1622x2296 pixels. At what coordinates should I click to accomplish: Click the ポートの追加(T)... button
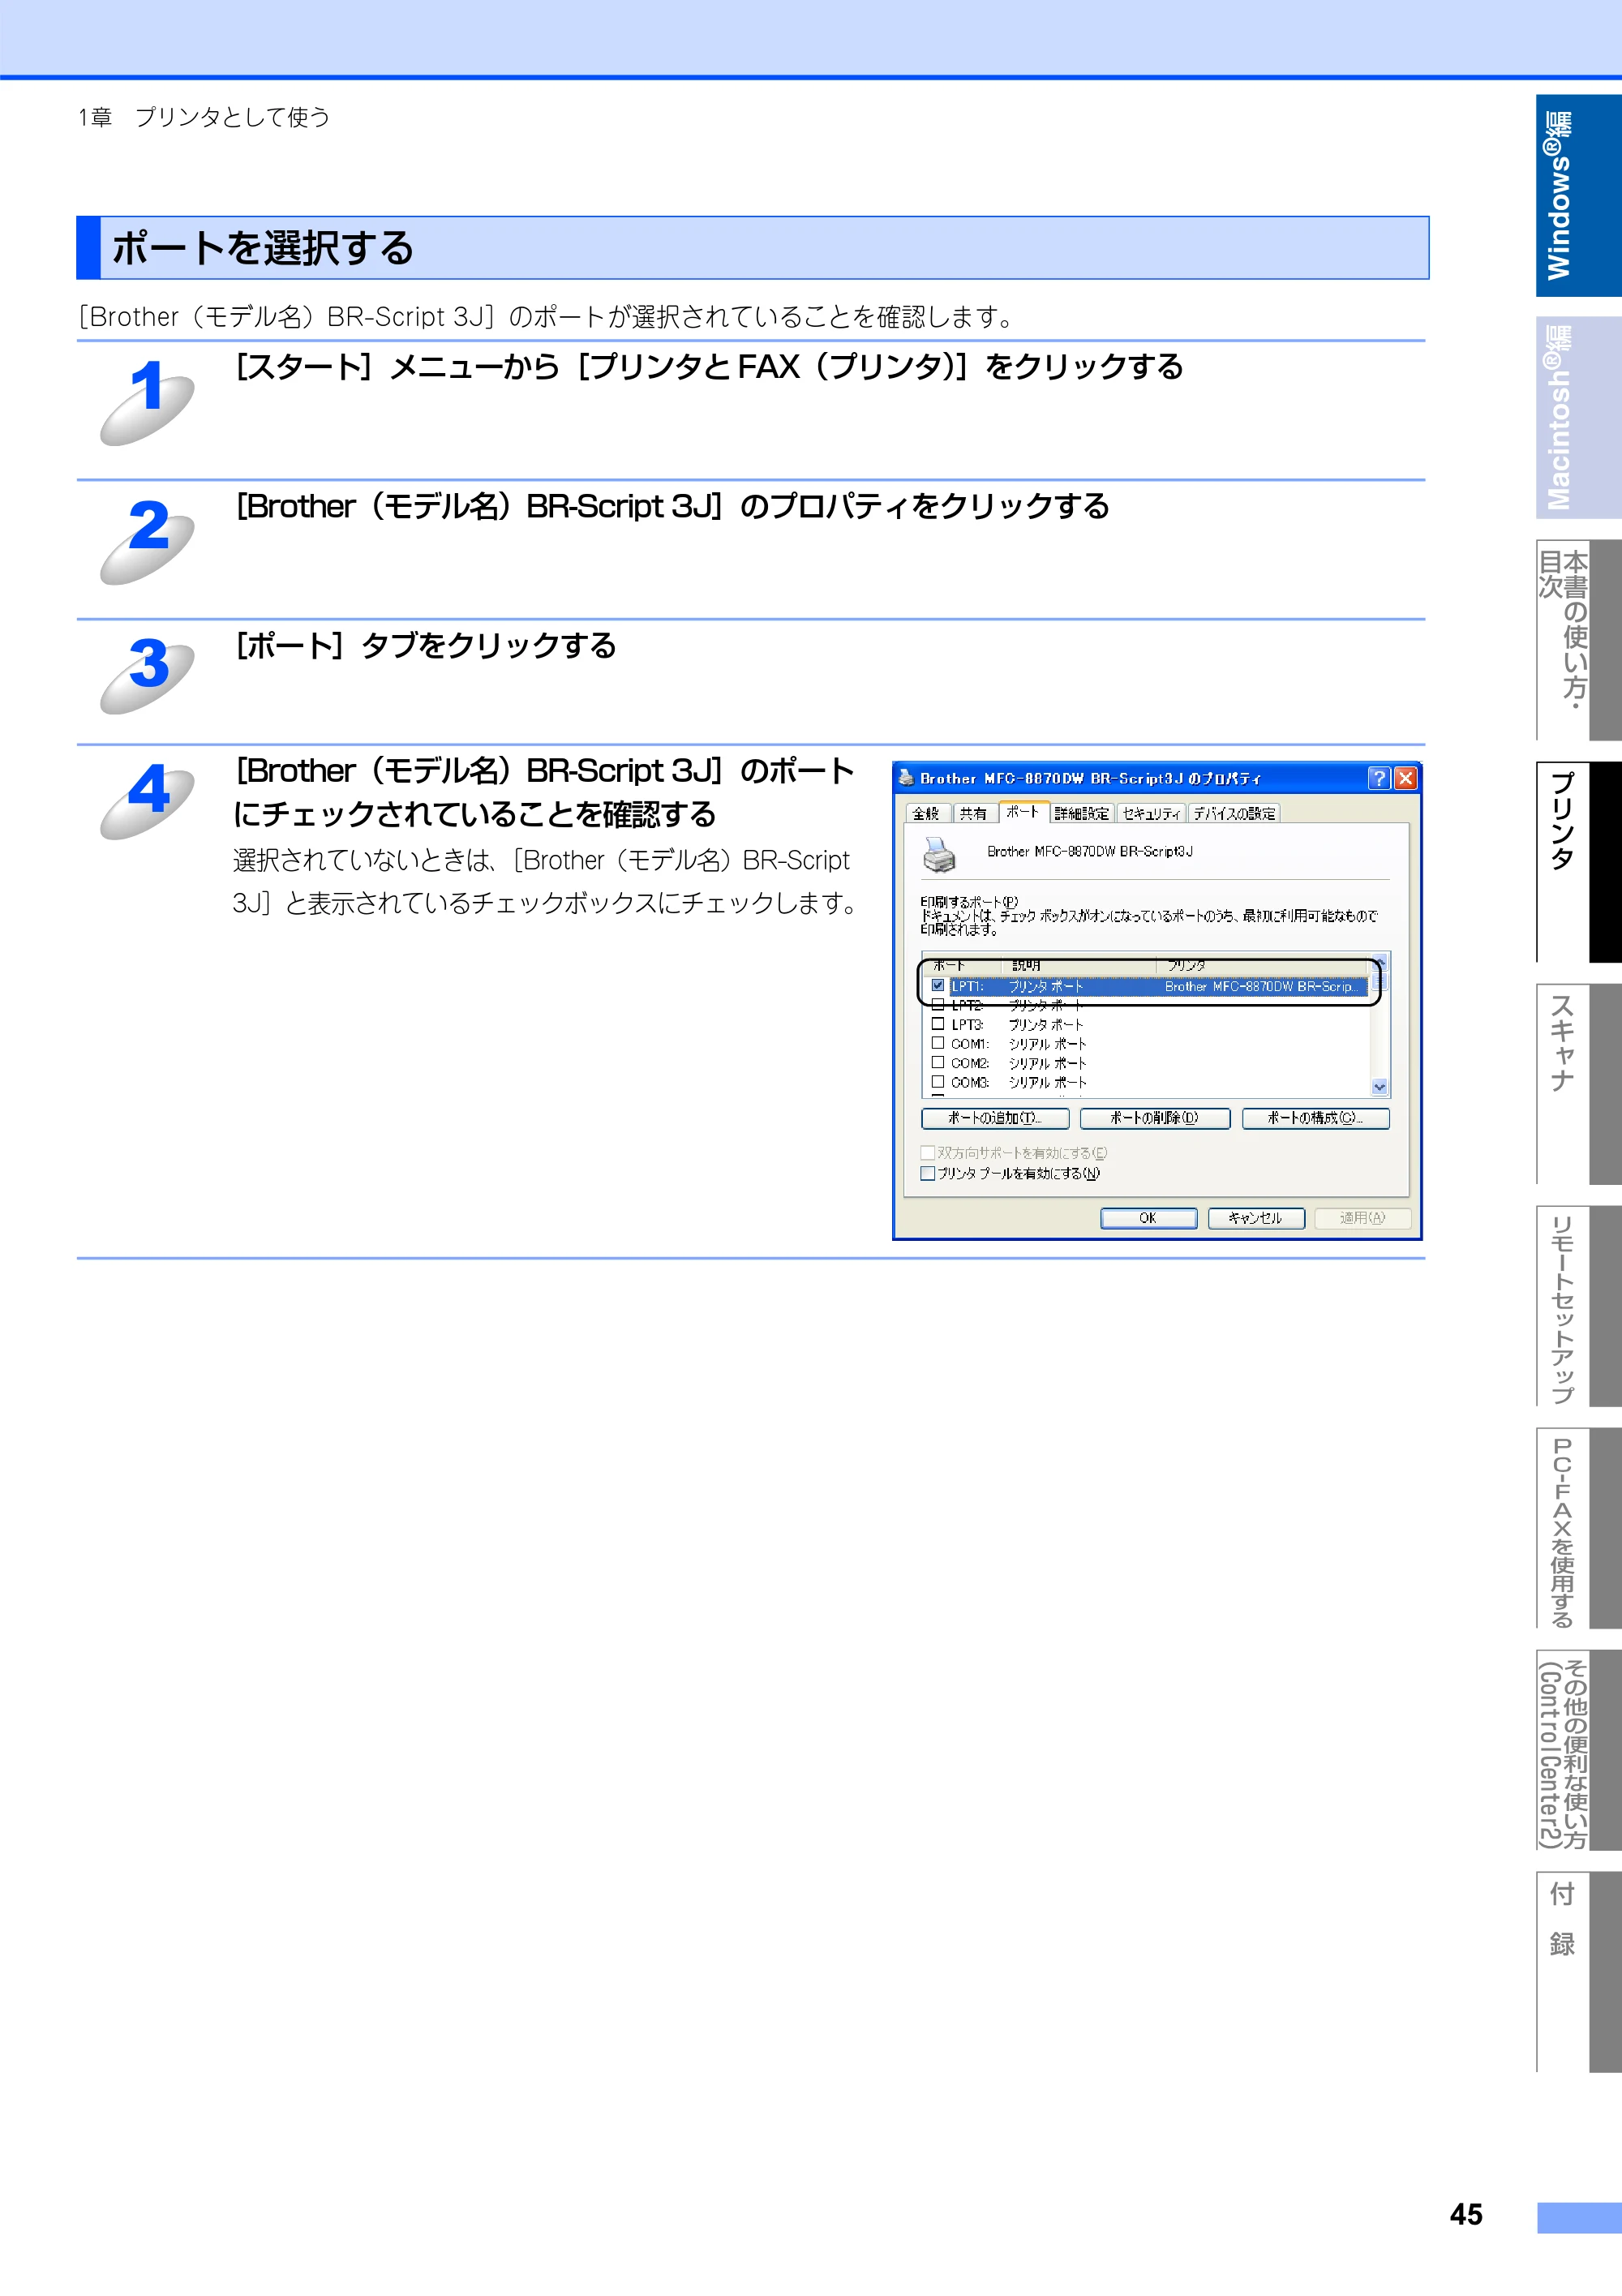995,1118
